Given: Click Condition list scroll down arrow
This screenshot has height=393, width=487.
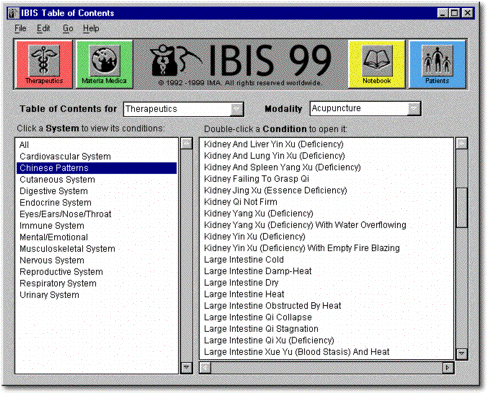Looking at the screenshot, I should tap(462, 354).
